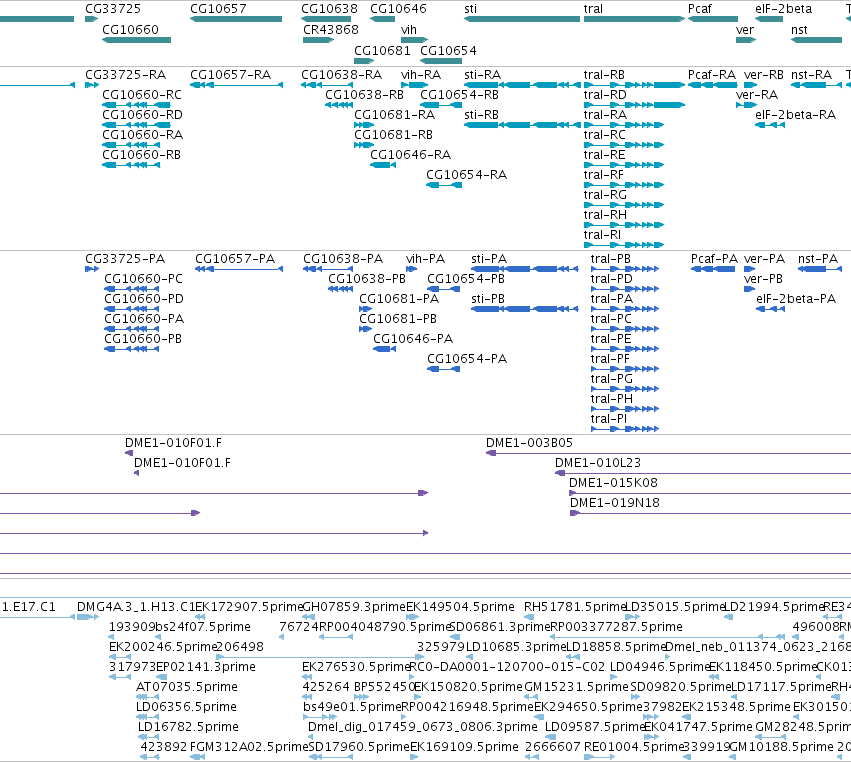Click the CG10681 gene label
This screenshot has width=851, height=762.
click(x=382, y=50)
